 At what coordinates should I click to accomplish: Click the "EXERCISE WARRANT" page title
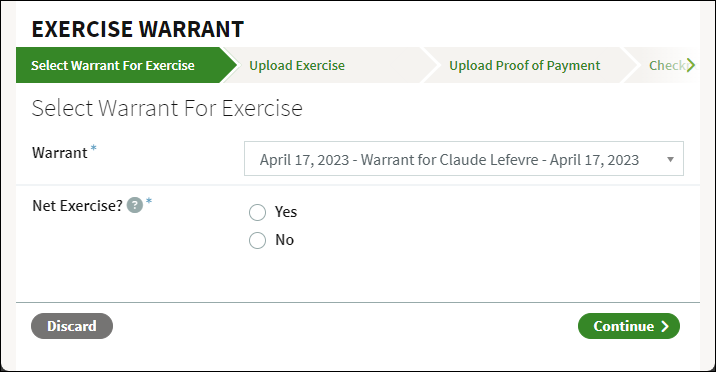pos(138,29)
